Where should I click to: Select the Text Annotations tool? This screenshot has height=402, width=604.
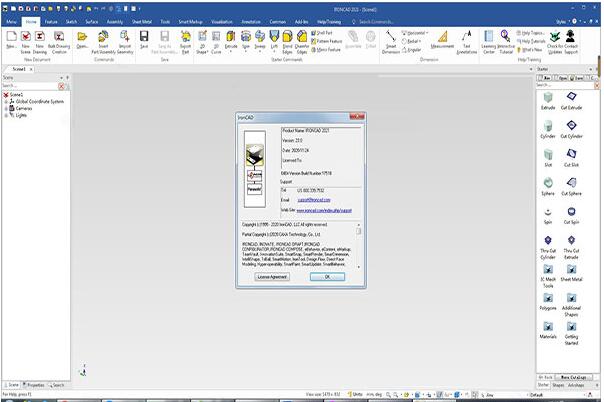point(466,37)
